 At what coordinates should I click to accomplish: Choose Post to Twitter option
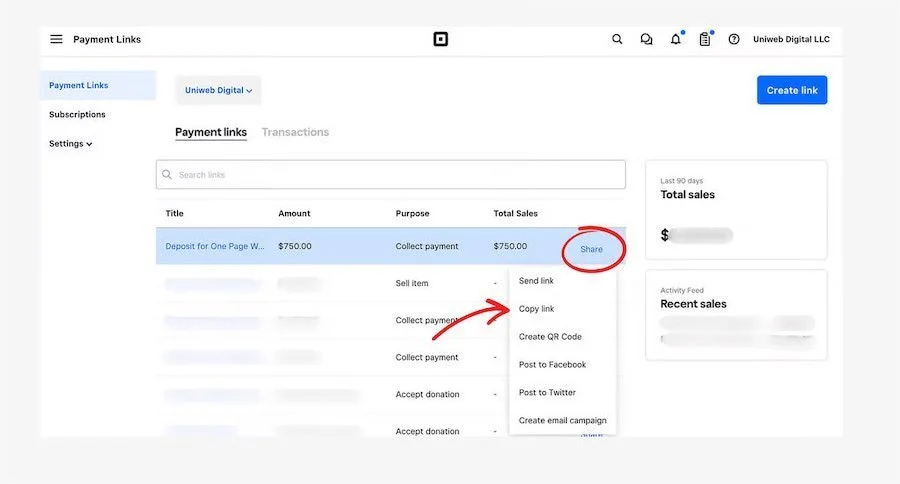[x=547, y=393]
